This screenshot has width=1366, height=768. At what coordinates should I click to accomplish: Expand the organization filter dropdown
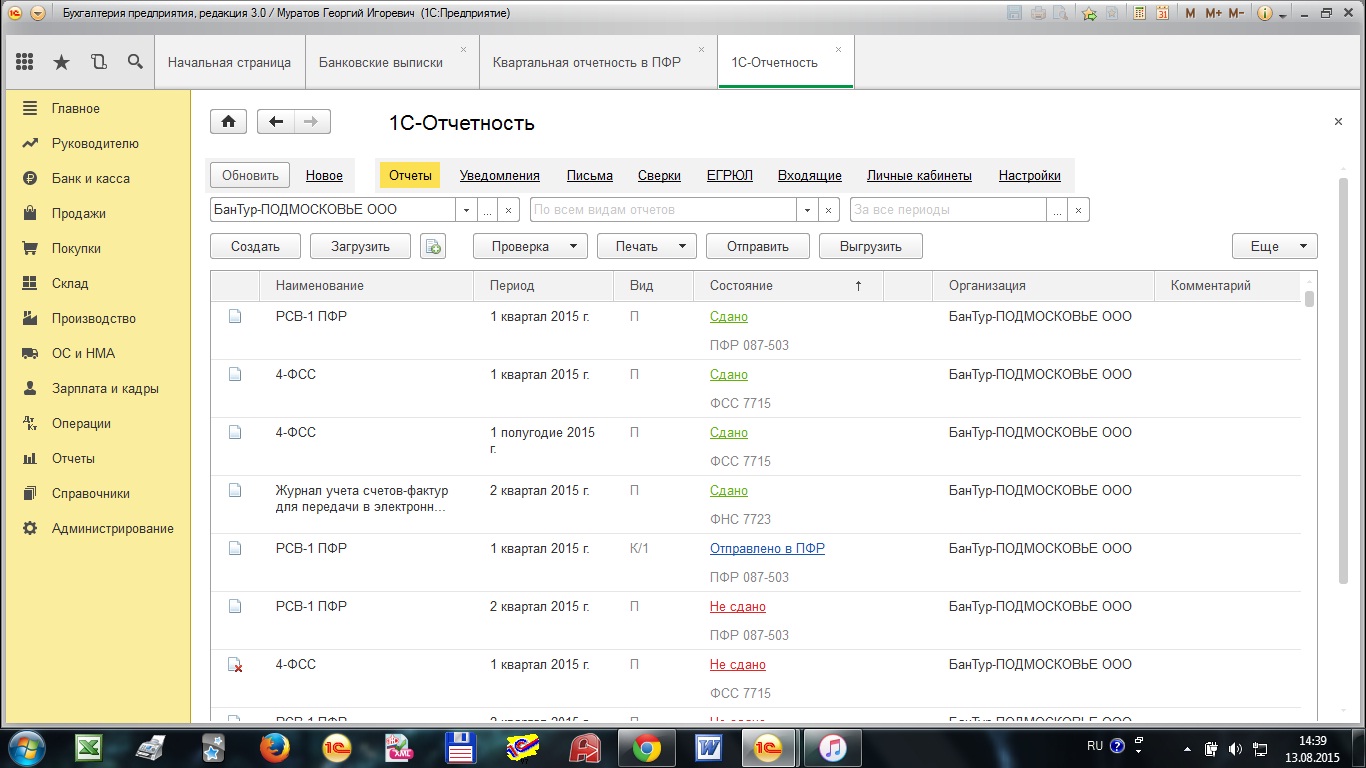pyautogui.click(x=465, y=210)
